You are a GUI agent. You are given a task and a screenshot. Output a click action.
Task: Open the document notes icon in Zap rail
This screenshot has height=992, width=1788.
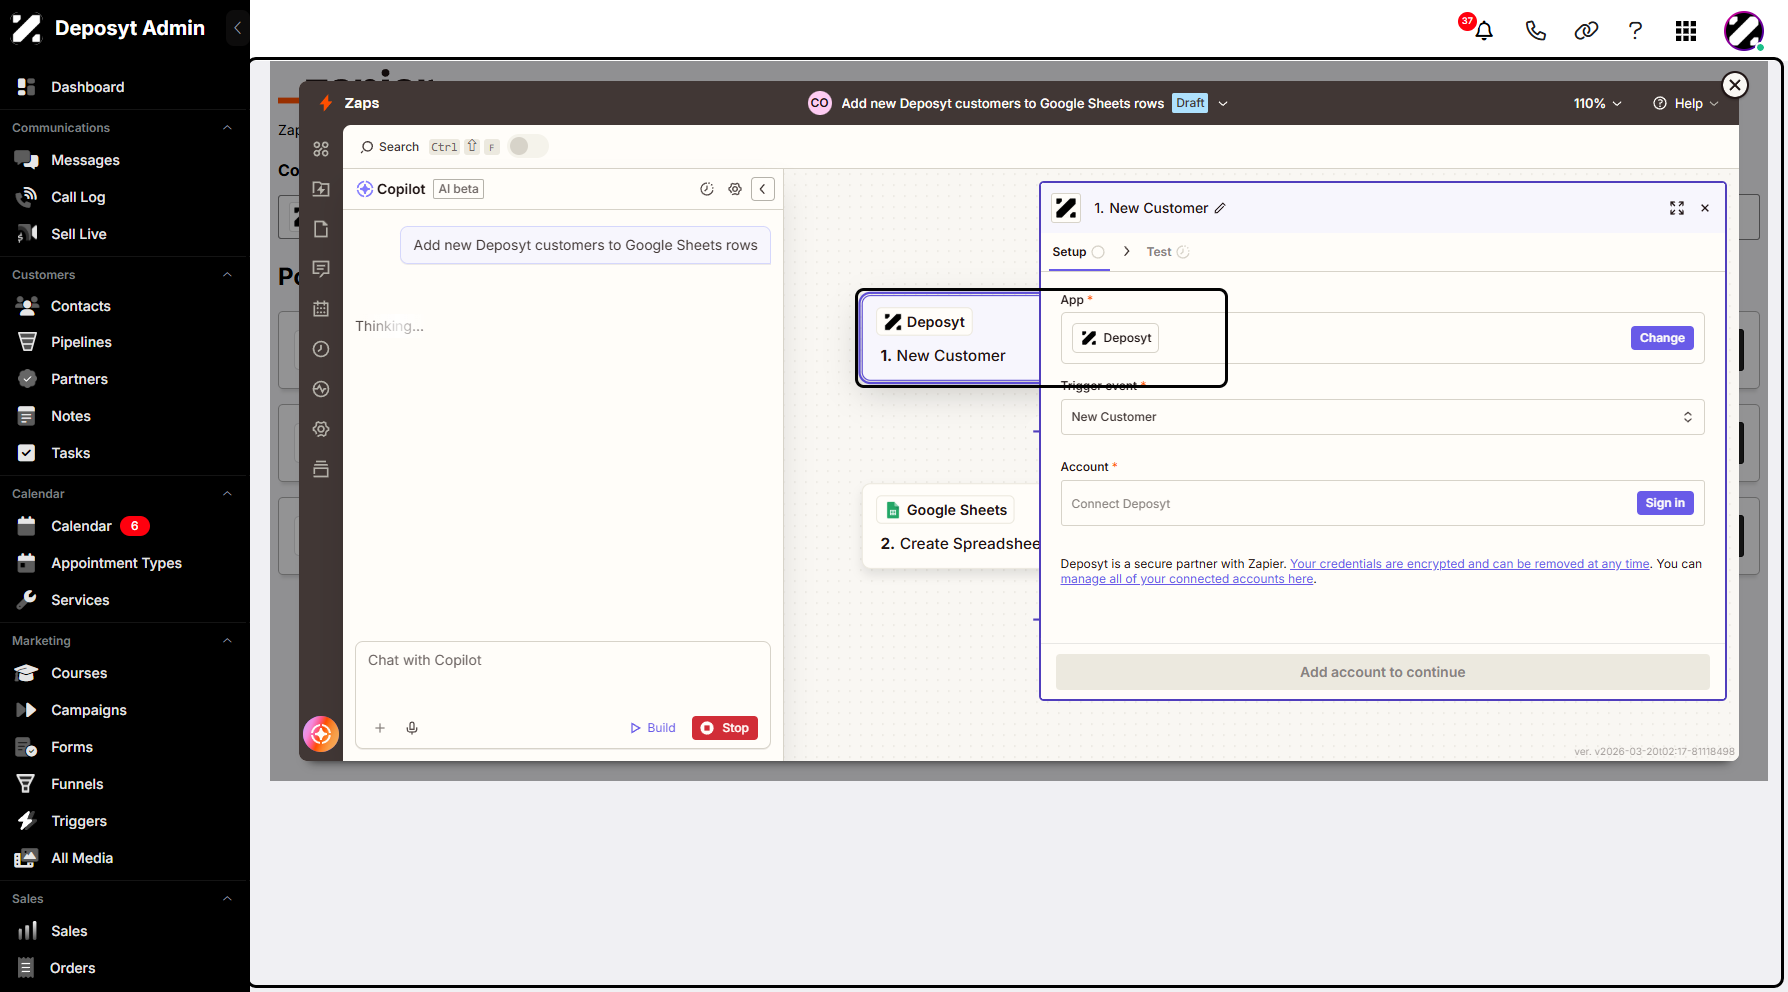321,229
